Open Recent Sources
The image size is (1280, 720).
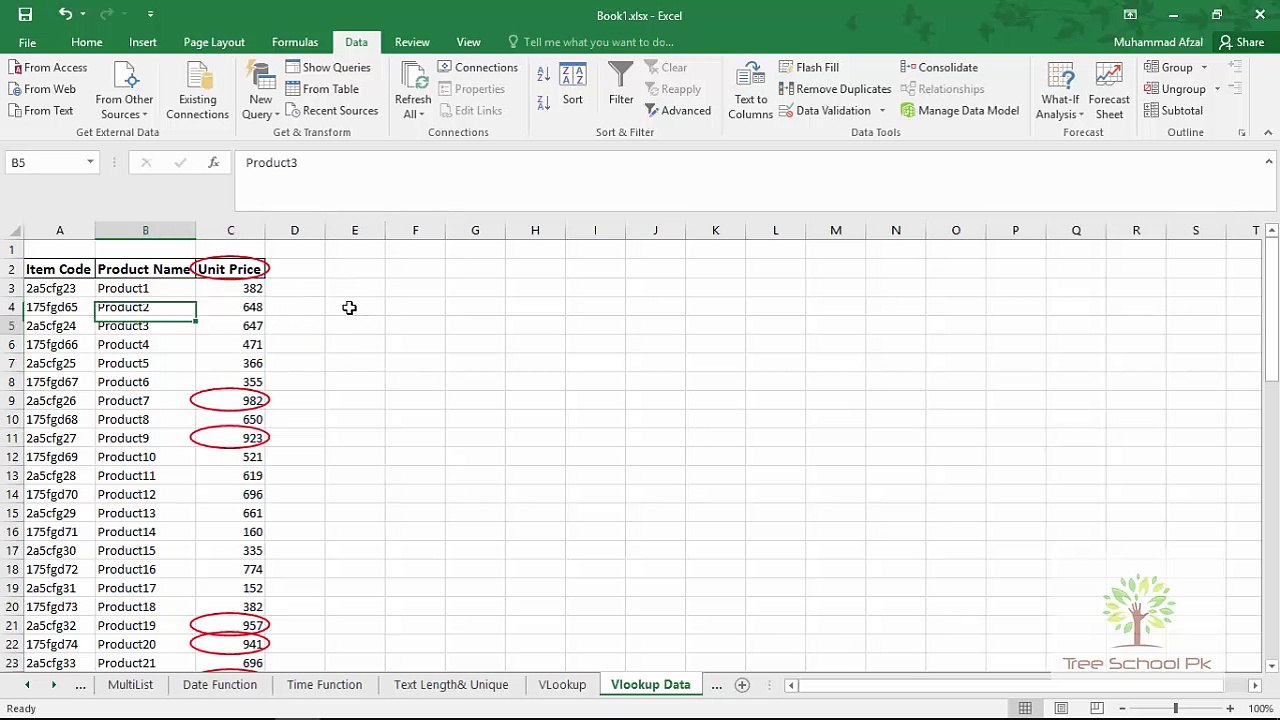tap(332, 111)
